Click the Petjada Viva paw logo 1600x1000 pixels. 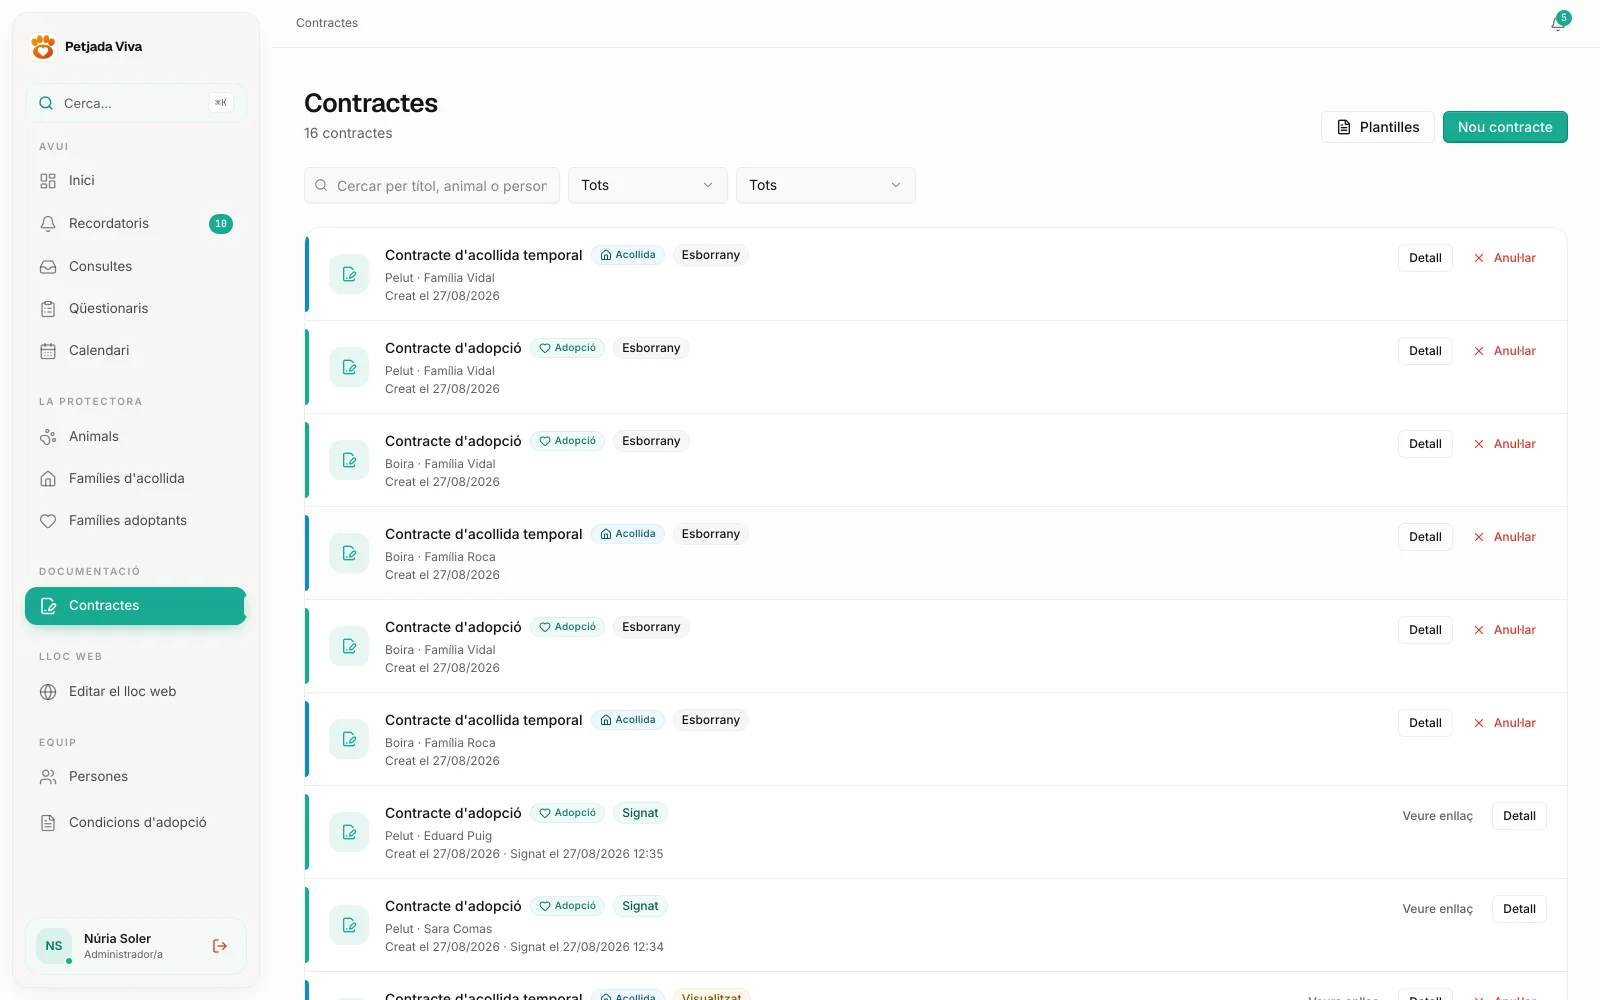[43, 47]
